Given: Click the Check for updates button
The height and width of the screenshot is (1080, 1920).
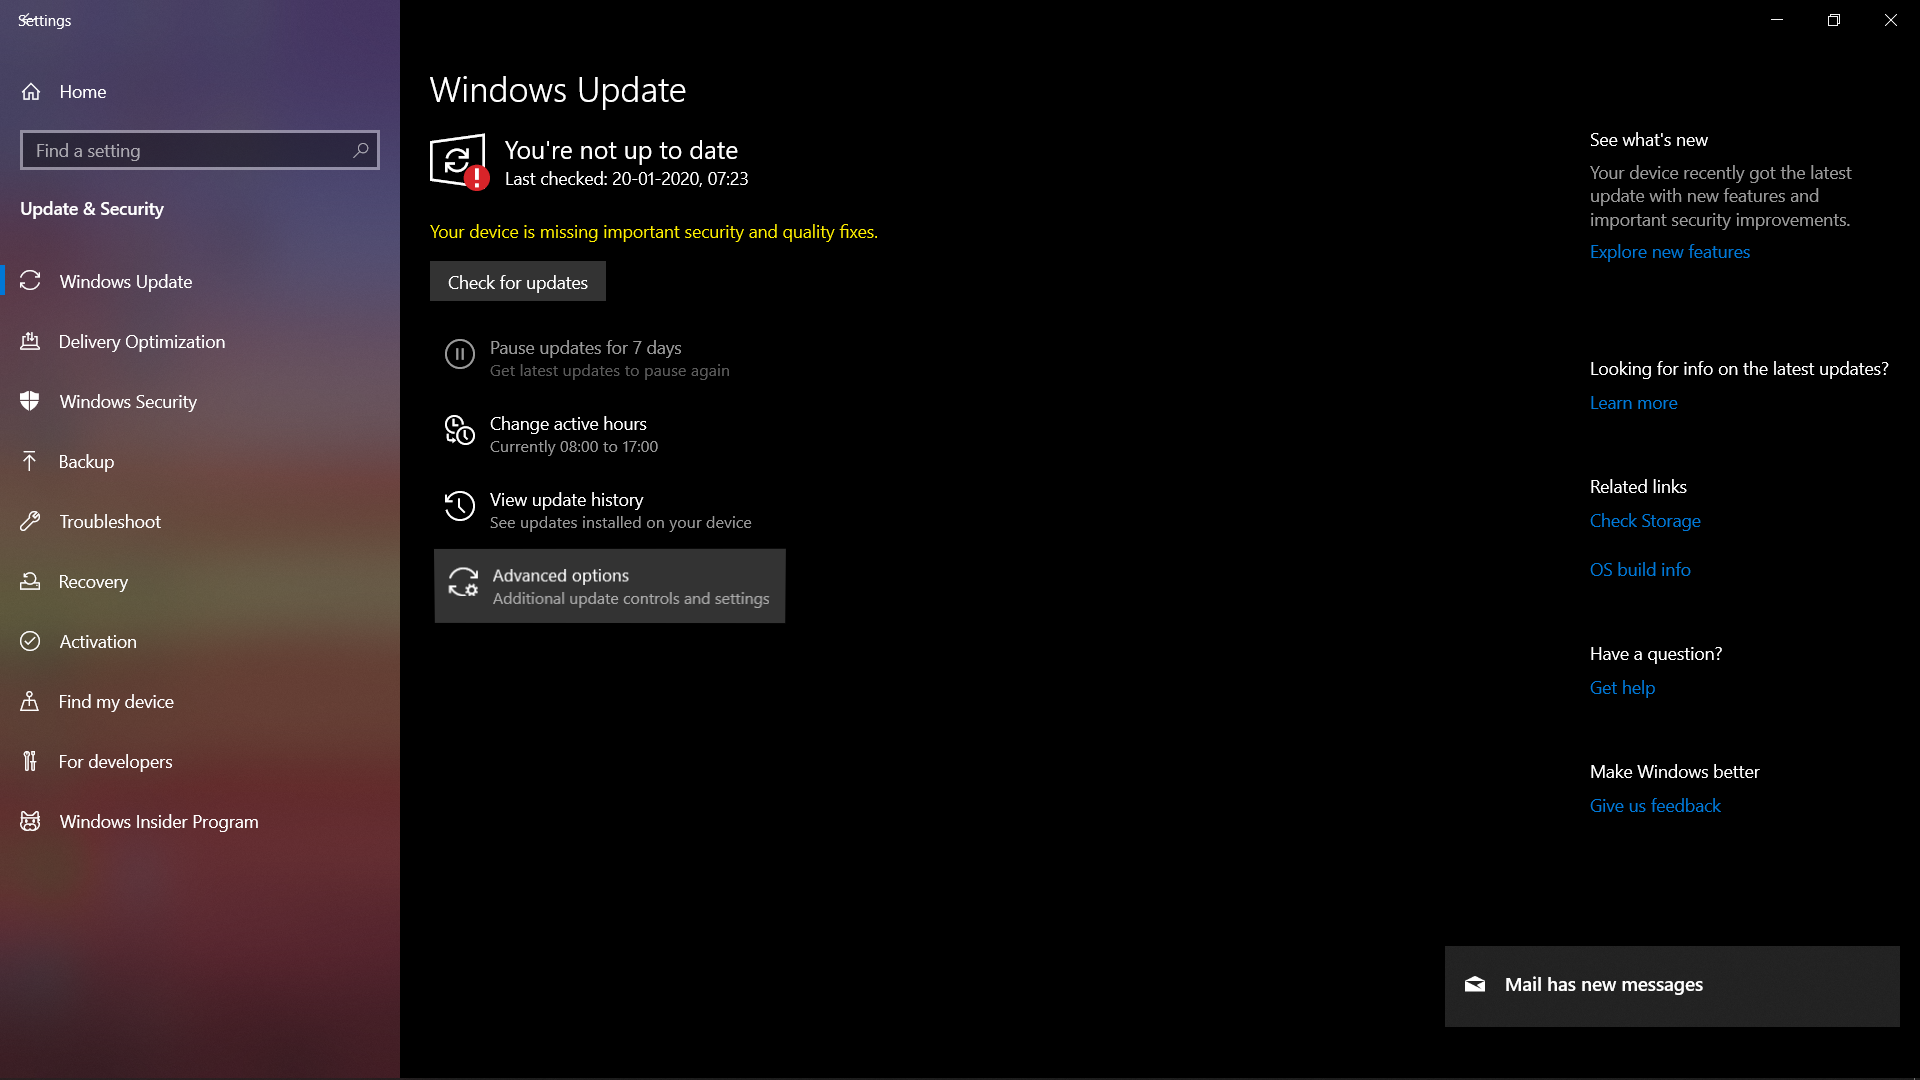Looking at the screenshot, I should 518,282.
